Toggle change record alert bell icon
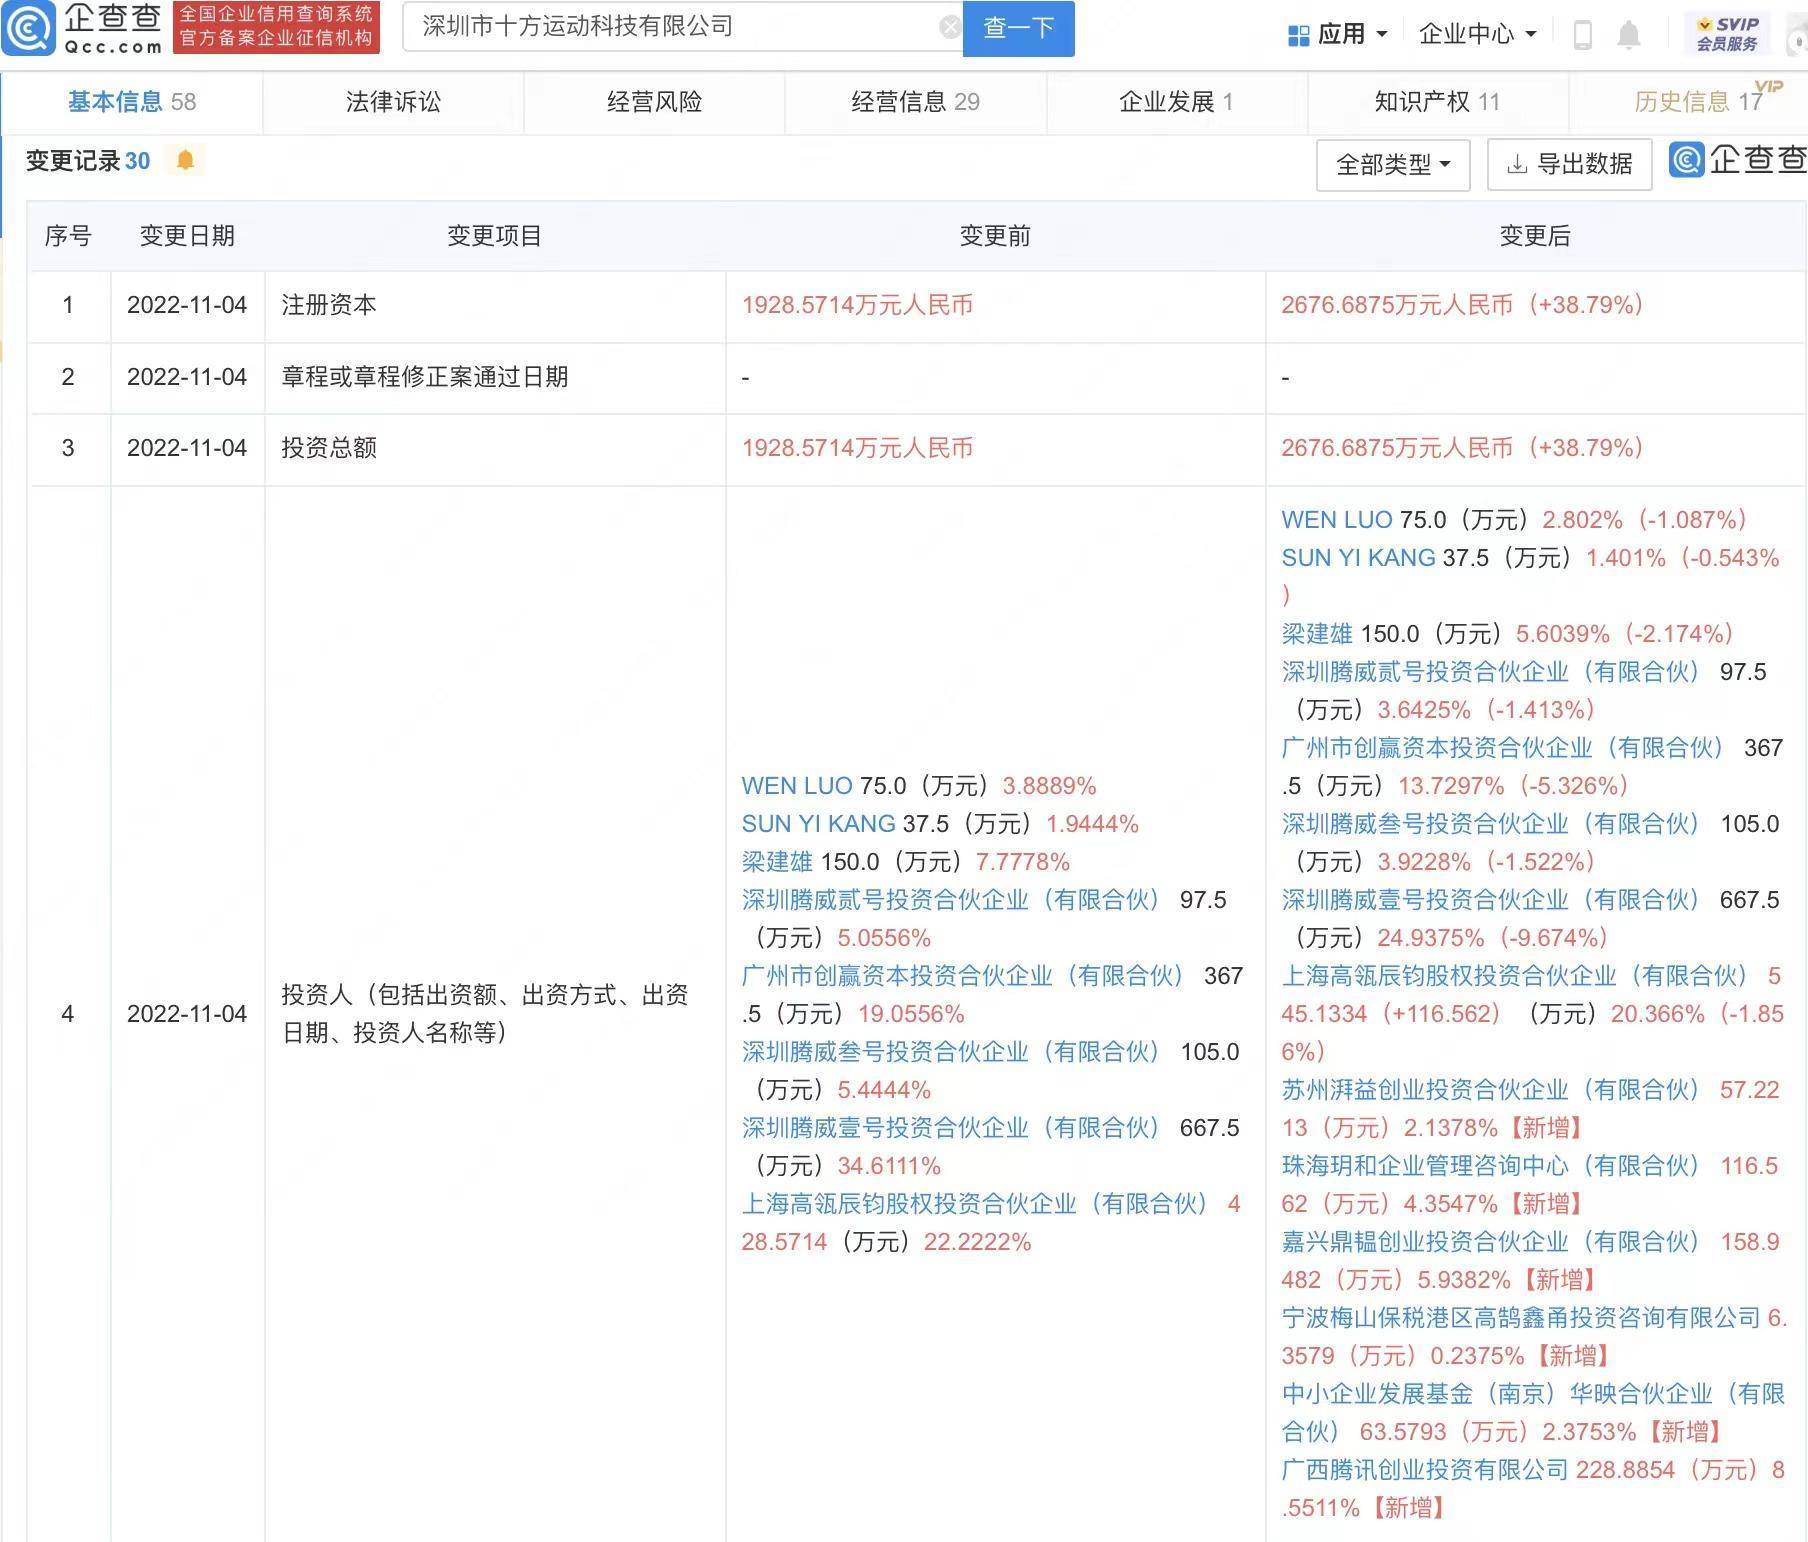 pyautogui.click(x=185, y=160)
